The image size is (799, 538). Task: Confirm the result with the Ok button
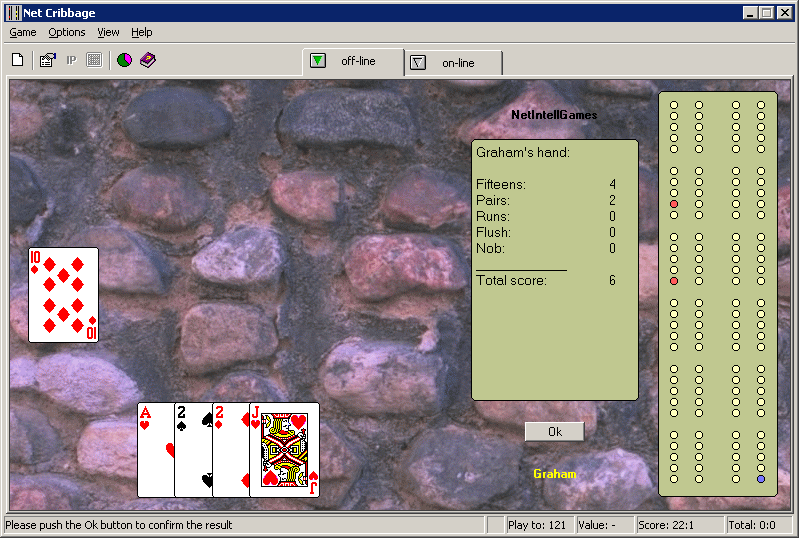(x=554, y=432)
